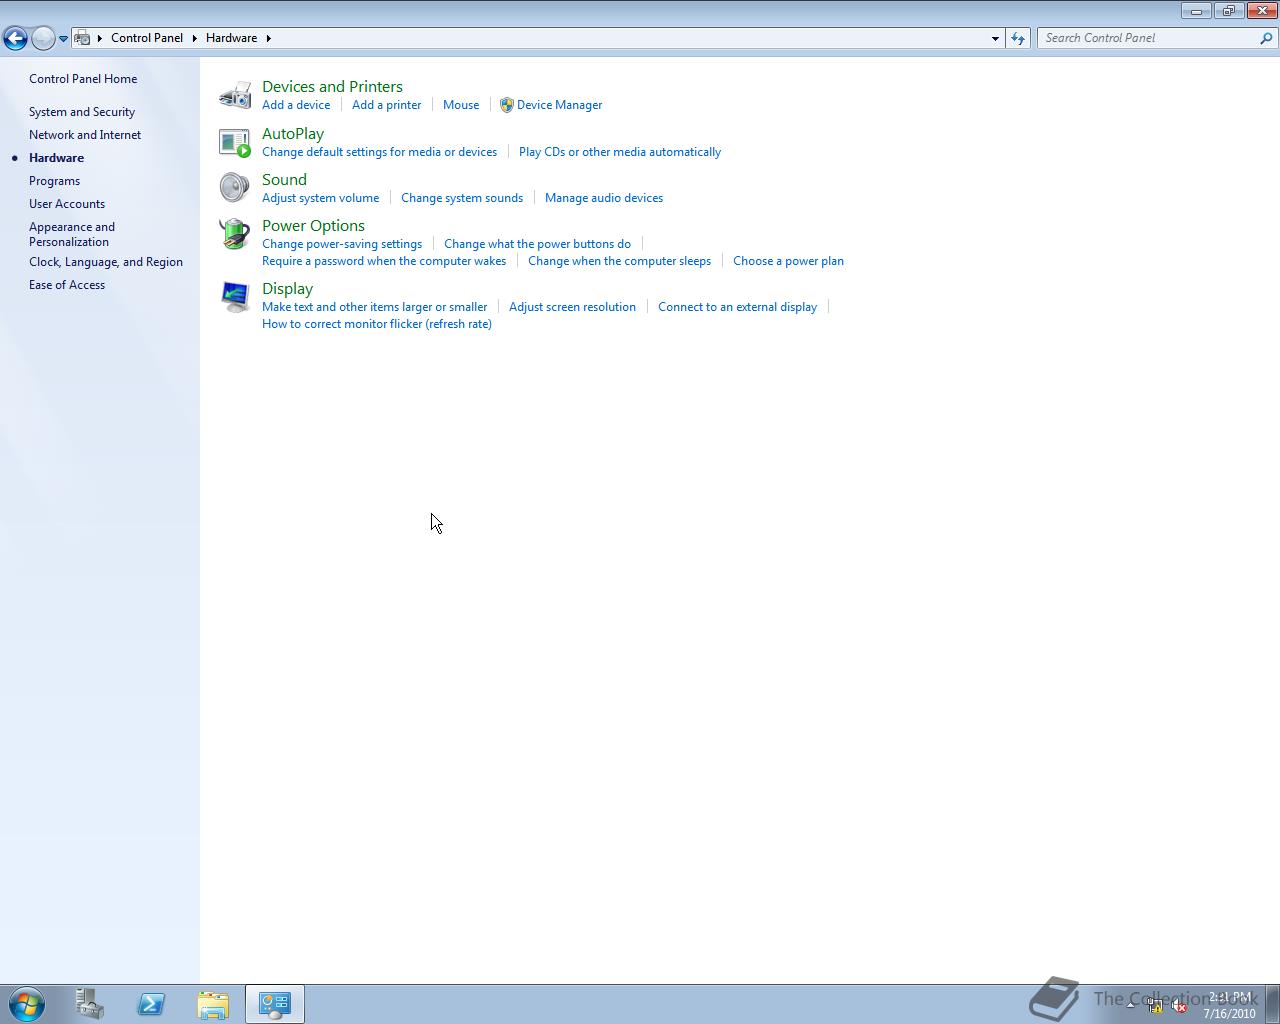
Task: Click Change power-saving settings
Action: [x=342, y=244]
